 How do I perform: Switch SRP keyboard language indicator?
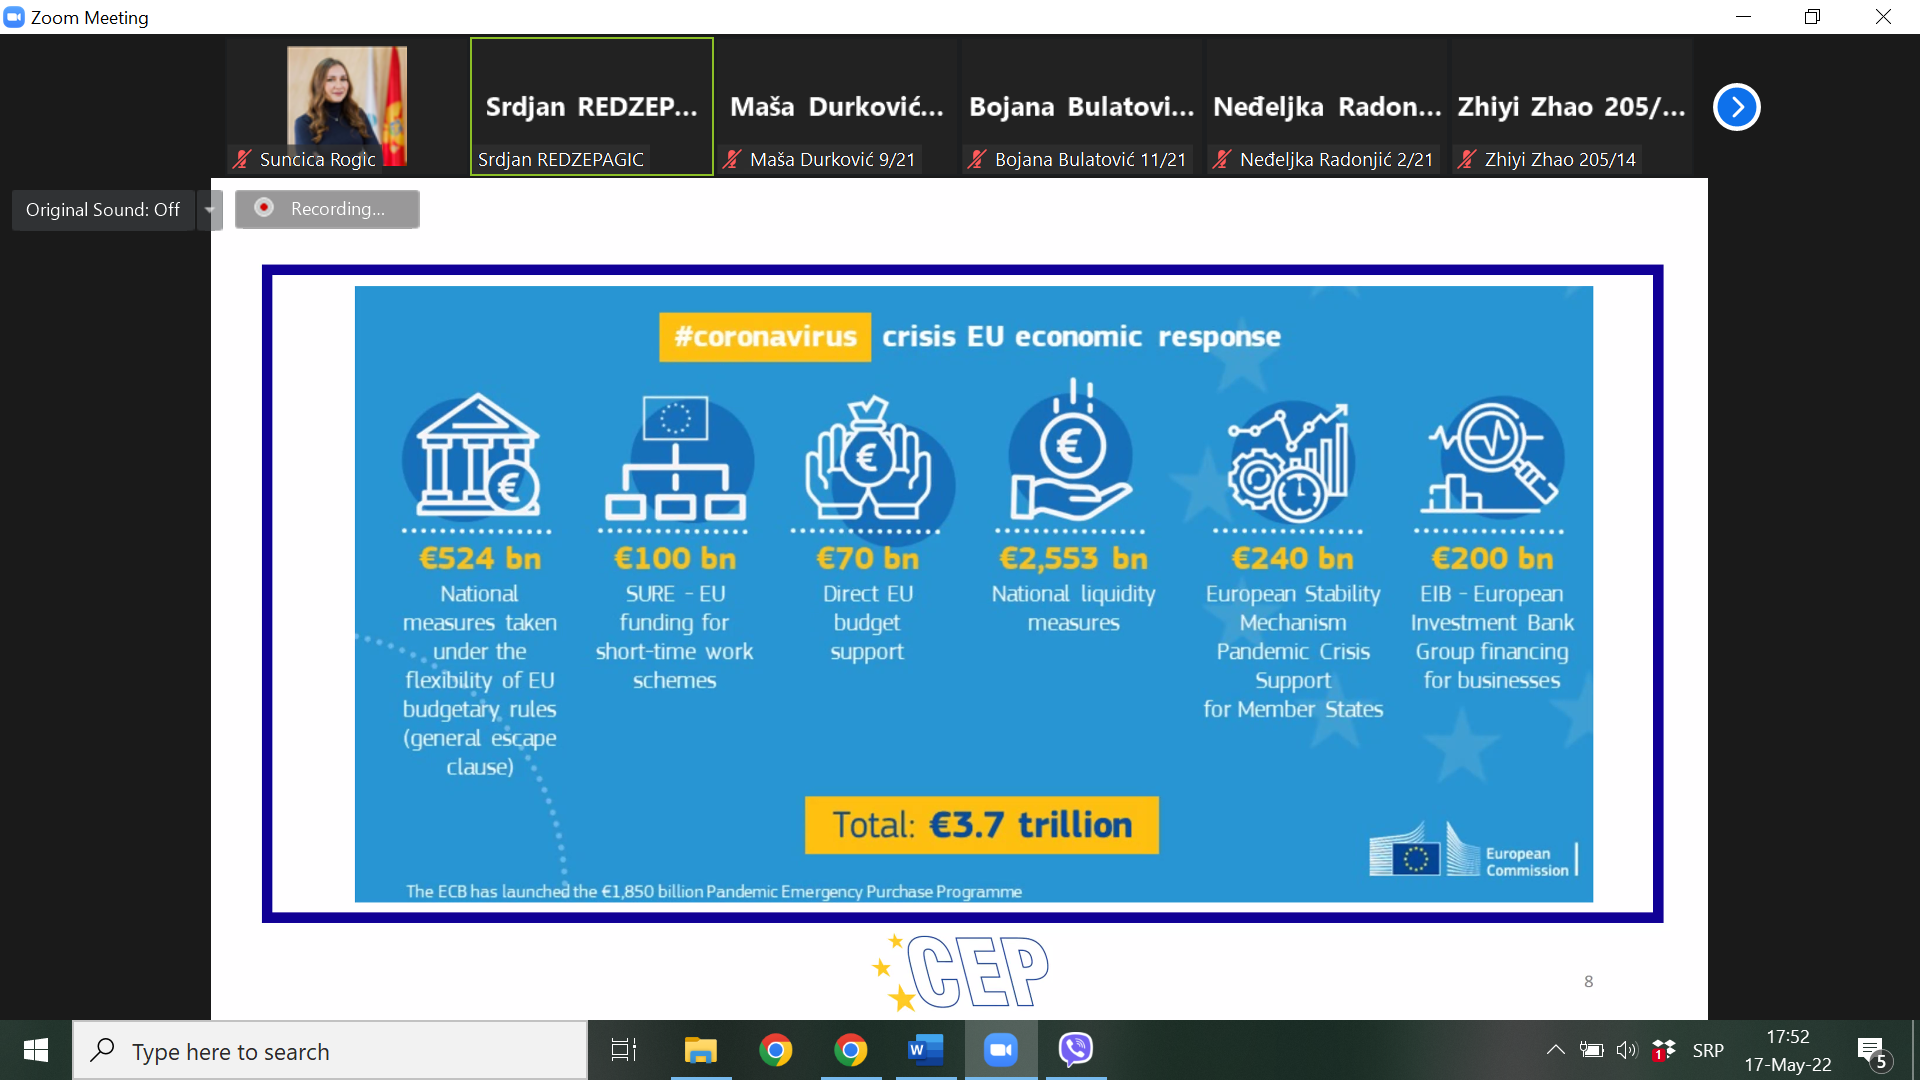[x=1708, y=1051]
